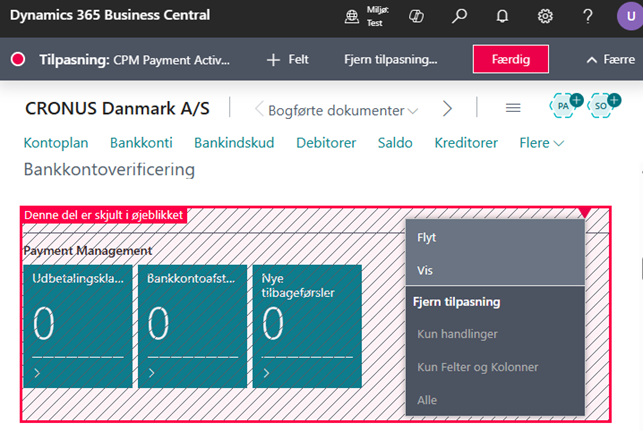
Task: Open the help question mark
Action: [x=588, y=16]
